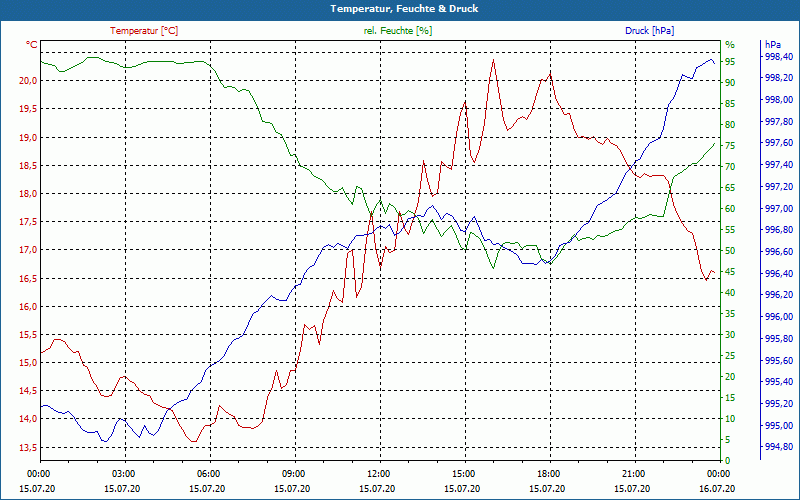Click pressure axis value 995,60
This screenshot has height=500, width=800.
pyautogui.click(x=779, y=361)
